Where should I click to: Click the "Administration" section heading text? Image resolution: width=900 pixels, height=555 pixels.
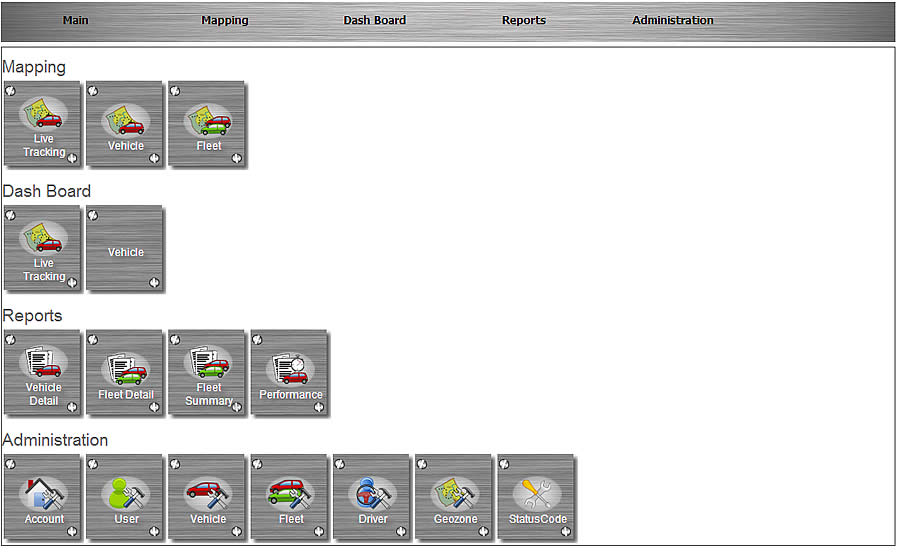tap(56, 440)
